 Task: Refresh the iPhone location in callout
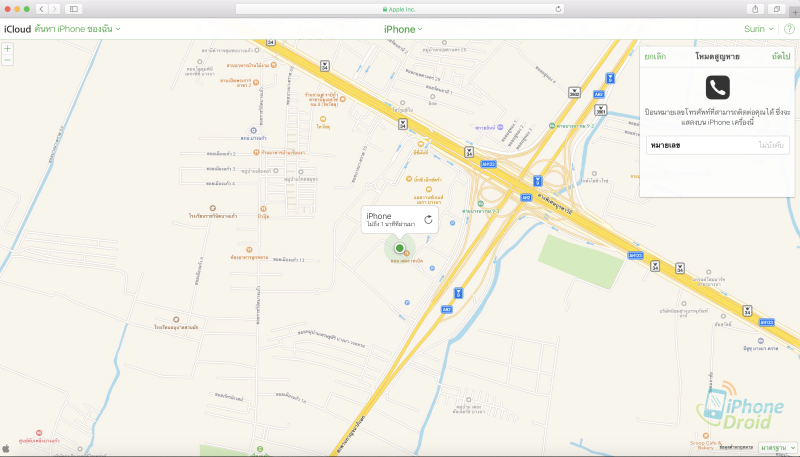click(x=429, y=219)
